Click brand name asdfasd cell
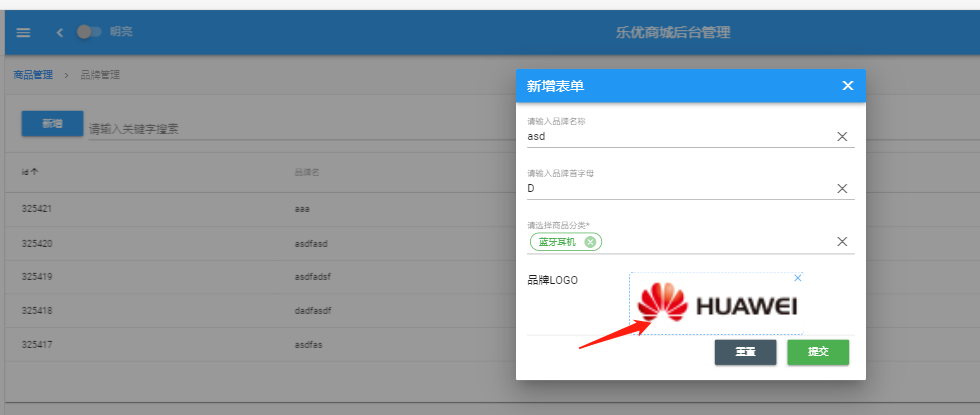Screen dimensions: 980x415 pos(311,243)
